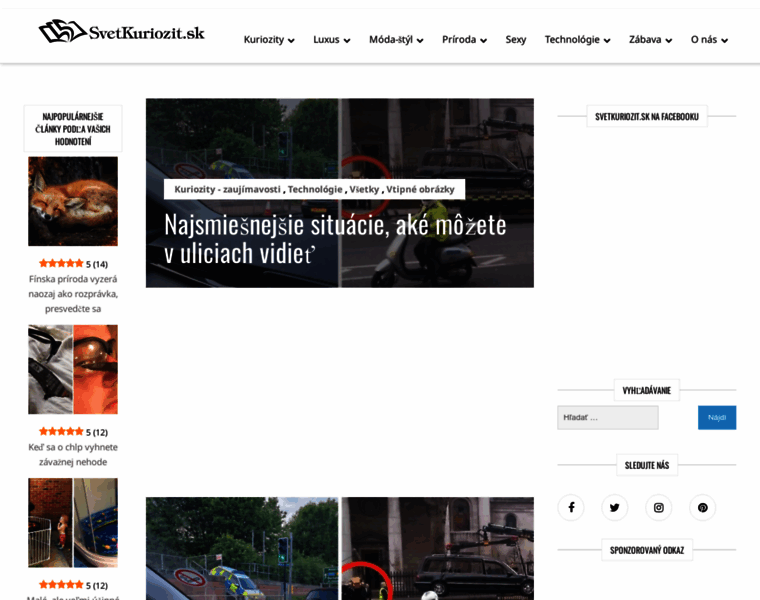
Task: Click the star rating above Keď sa o chlp
Action: click(73, 432)
